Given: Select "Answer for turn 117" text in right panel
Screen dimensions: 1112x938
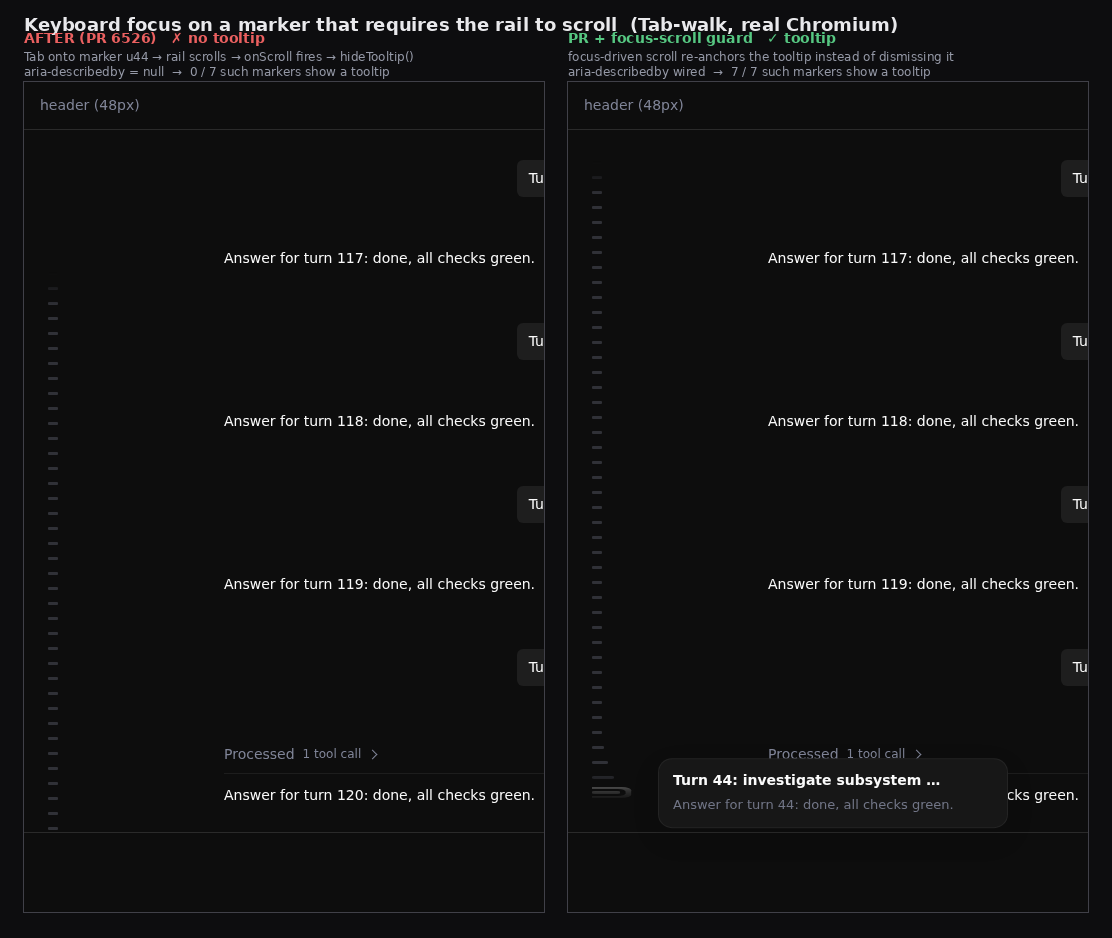Looking at the screenshot, I should point(923,258).
